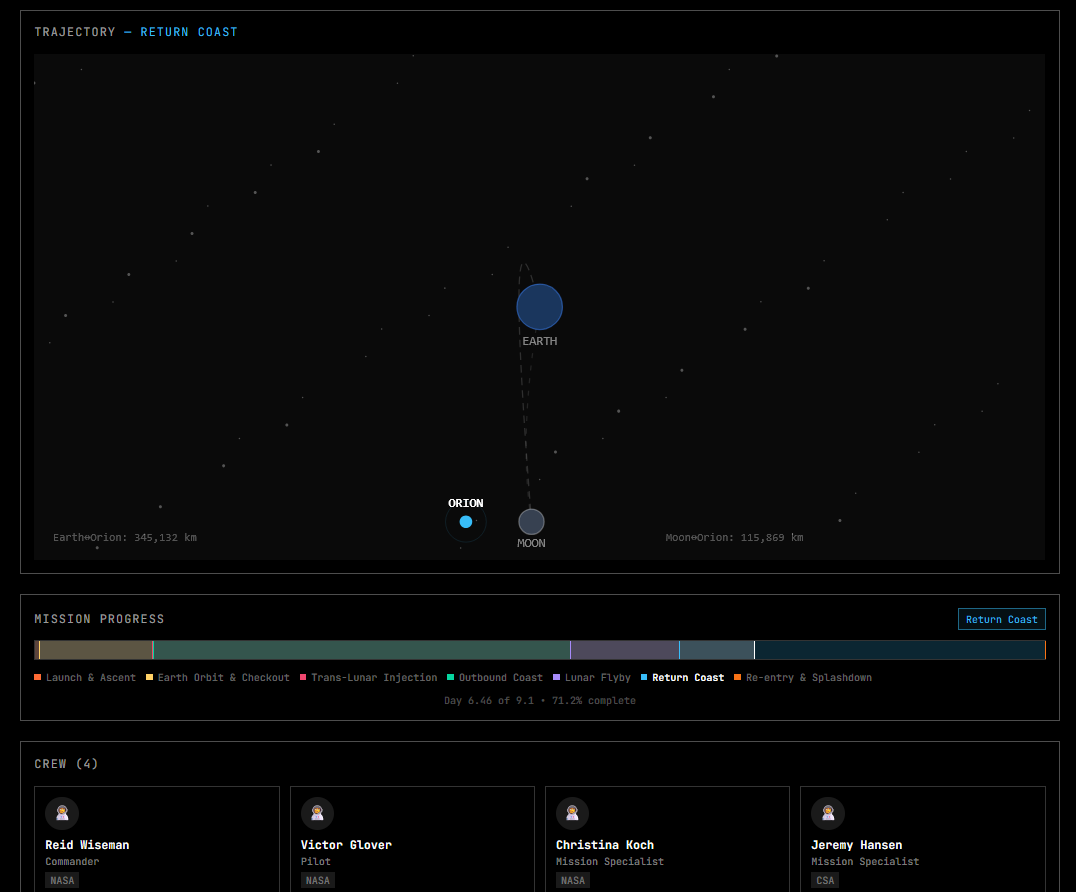Select the Moon circle in trajectory view
This screenshot has height=892, width=1076.
(531, 522)
